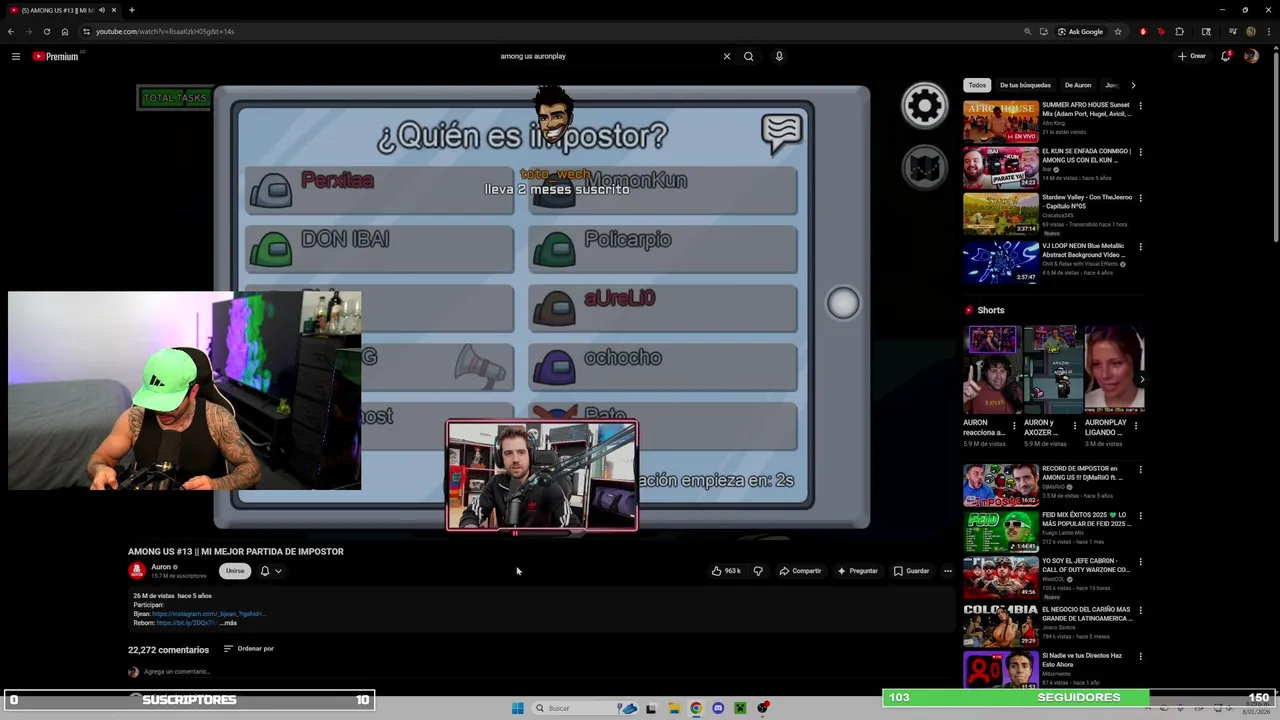Open browser home page

tap(65, 31)
